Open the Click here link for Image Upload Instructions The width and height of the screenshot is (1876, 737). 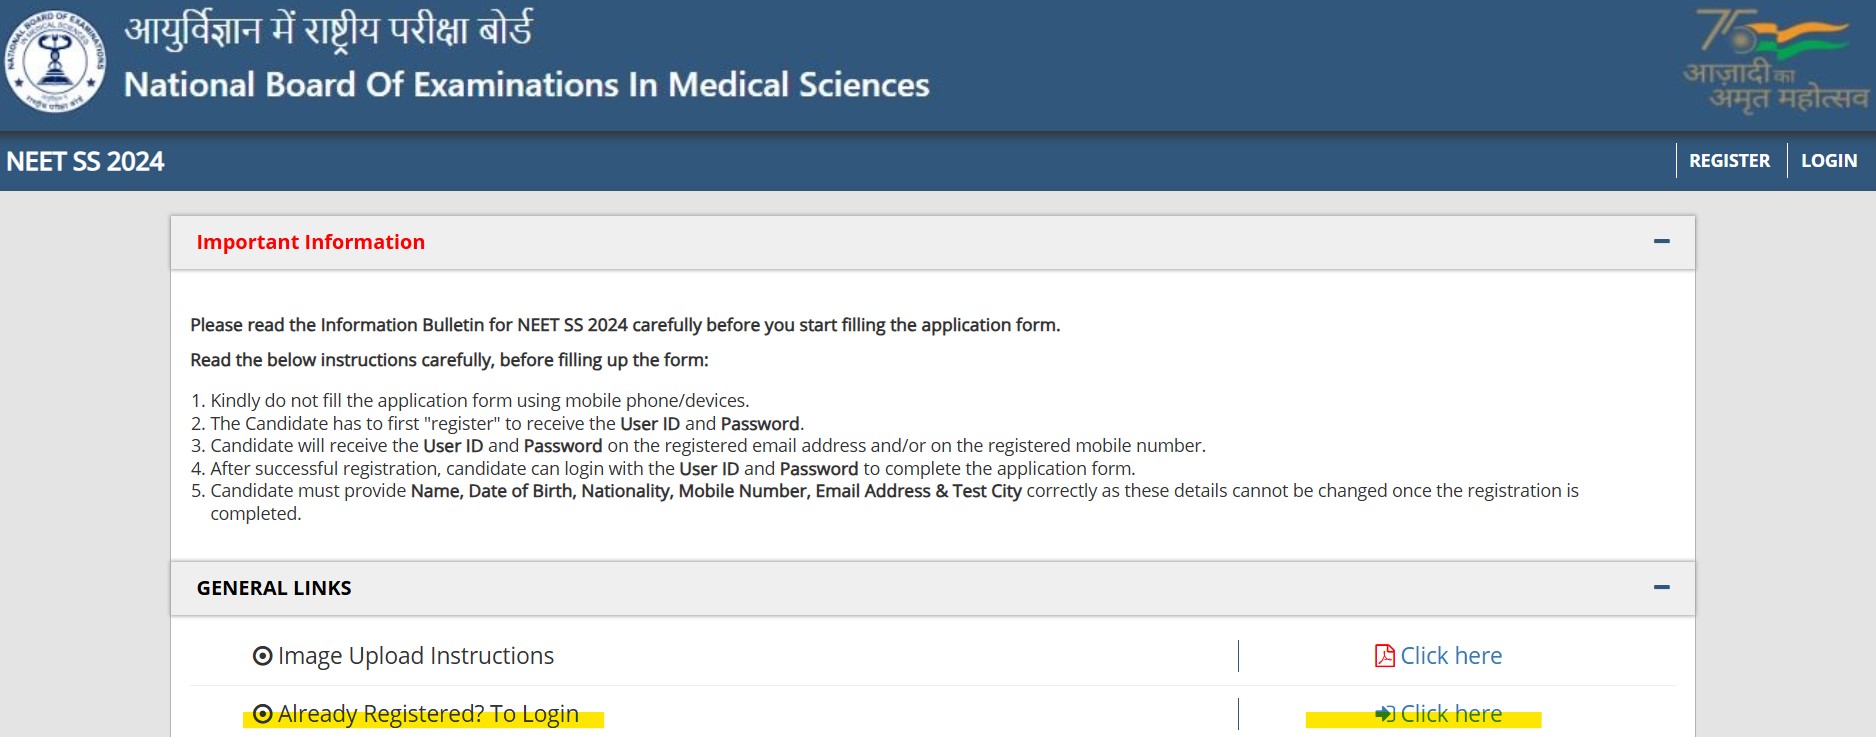pos(1450,656)
